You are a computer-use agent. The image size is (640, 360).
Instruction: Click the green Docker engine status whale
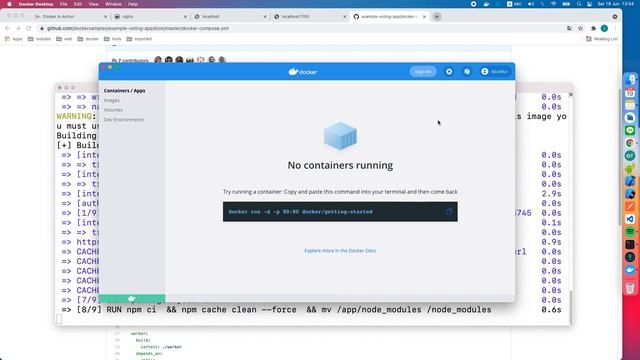click(132, 298)
